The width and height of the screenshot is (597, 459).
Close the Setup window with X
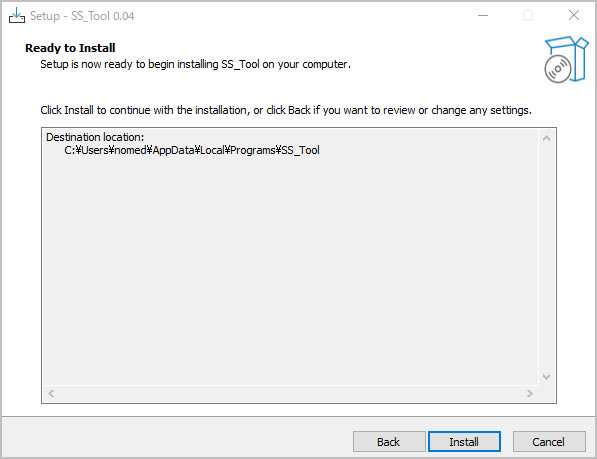574,16
